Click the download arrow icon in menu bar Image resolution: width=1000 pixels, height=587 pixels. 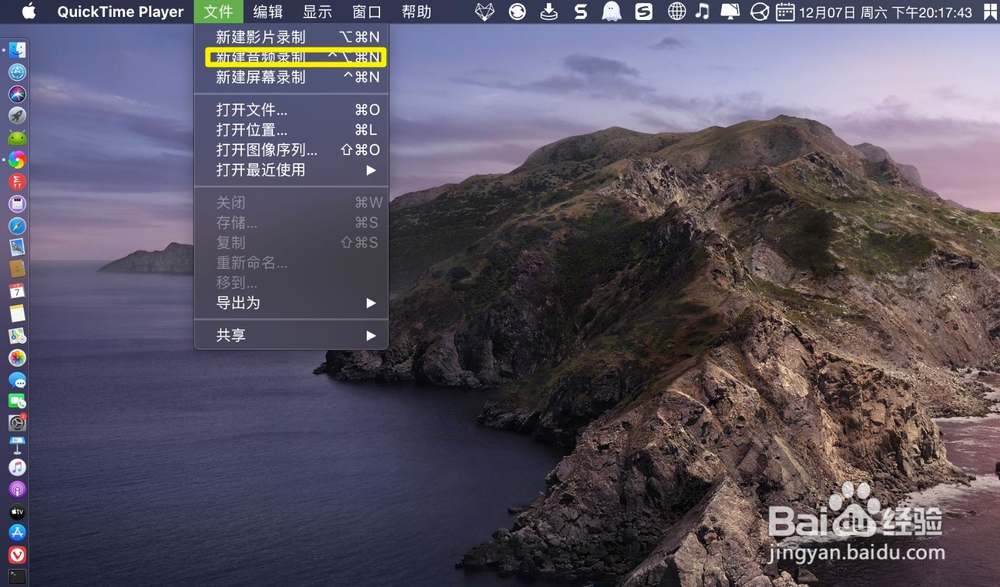pos(549,12)
